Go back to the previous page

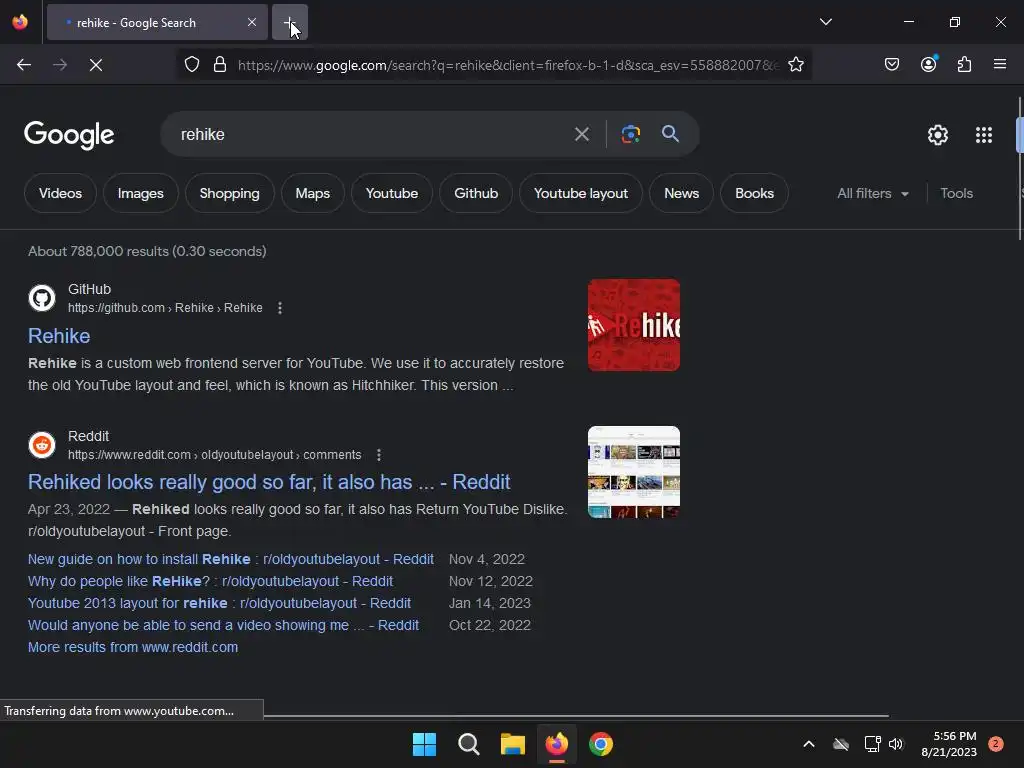point(24,65)
